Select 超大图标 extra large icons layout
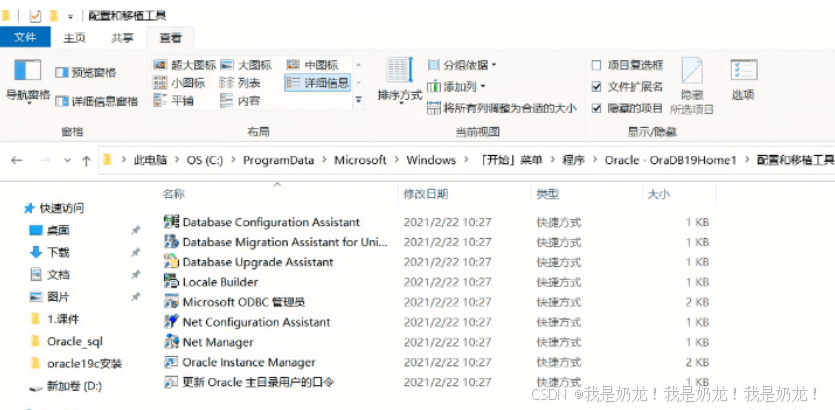835x410 pixels. tap(185, 65)
